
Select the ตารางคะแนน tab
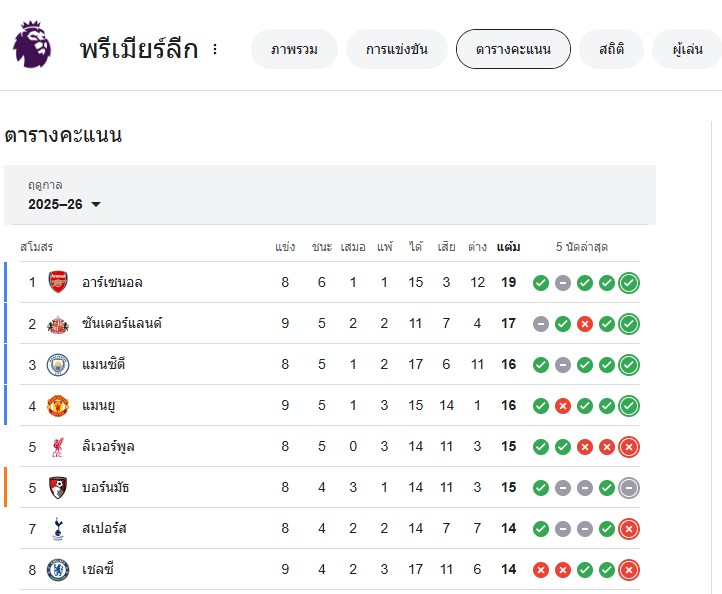[513, 49]
